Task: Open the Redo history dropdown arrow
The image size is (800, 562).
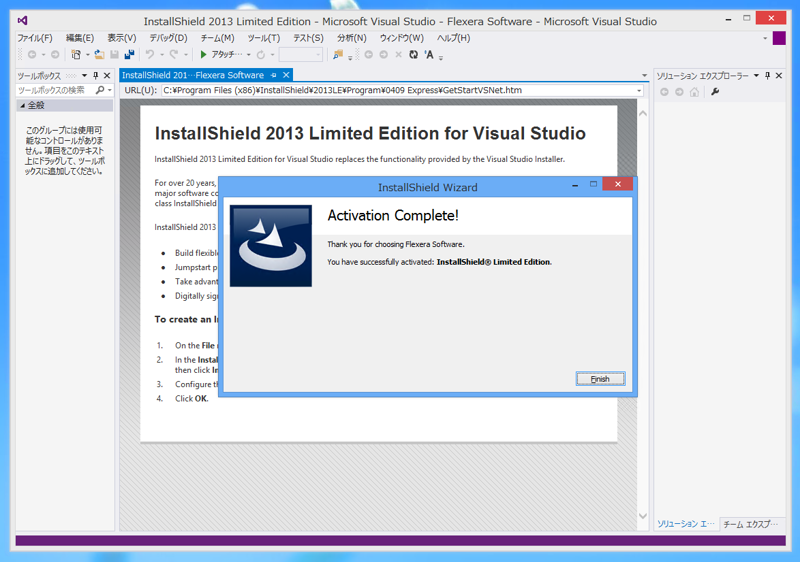Action: (x=186, y=55)
